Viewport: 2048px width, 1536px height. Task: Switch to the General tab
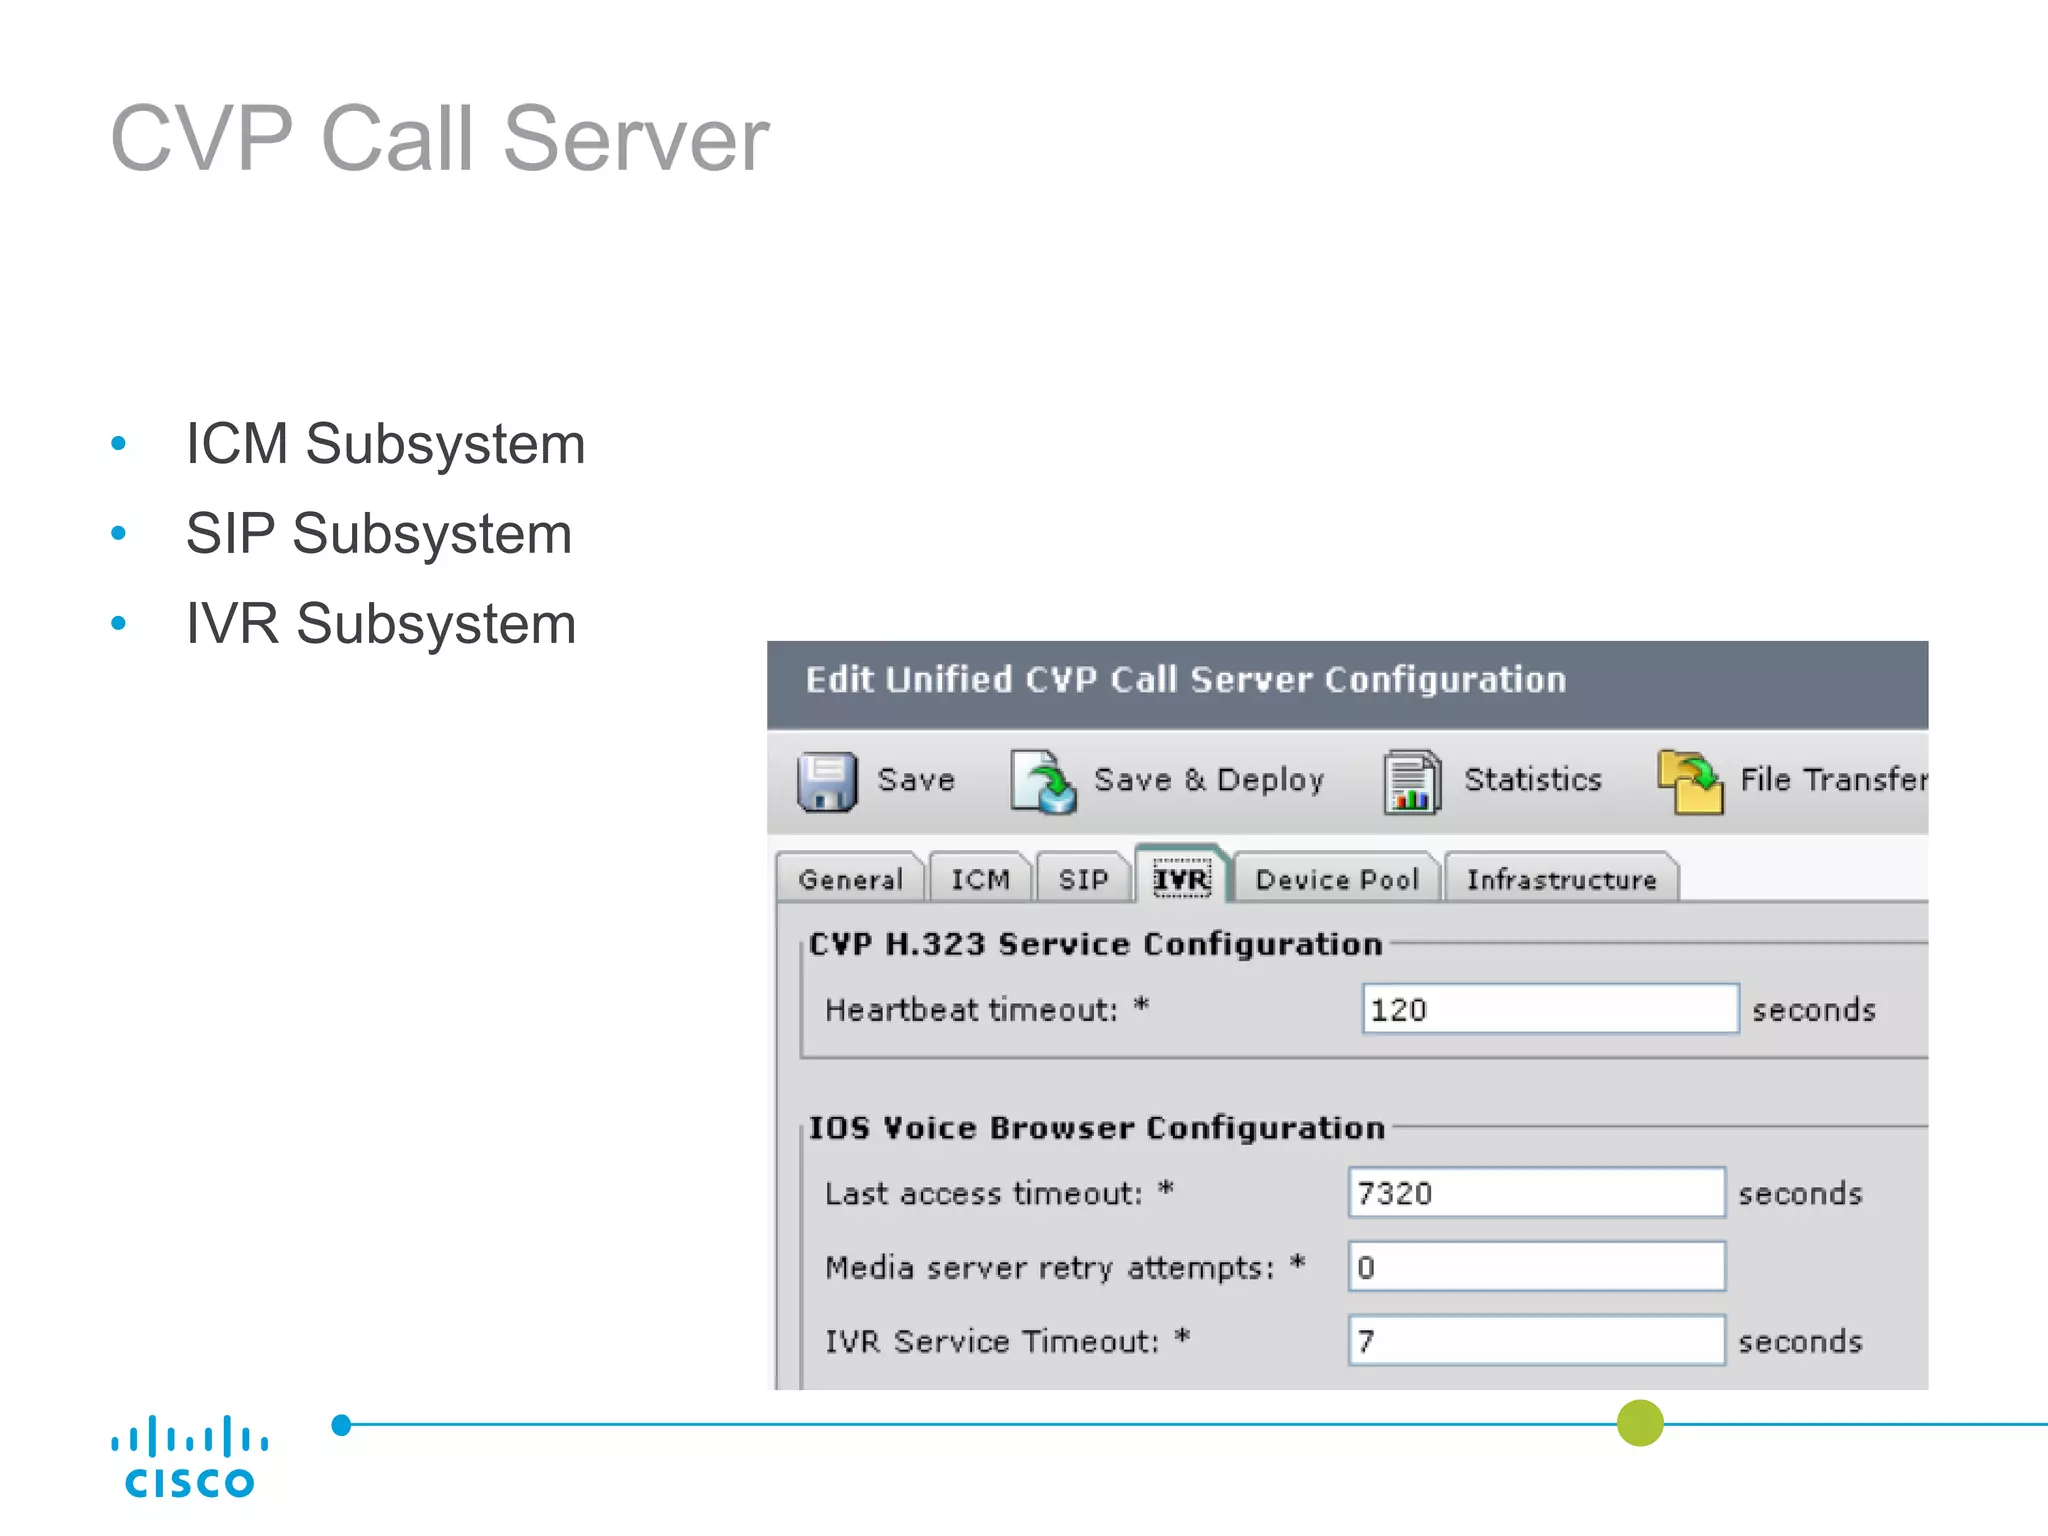tap(851, 878)
